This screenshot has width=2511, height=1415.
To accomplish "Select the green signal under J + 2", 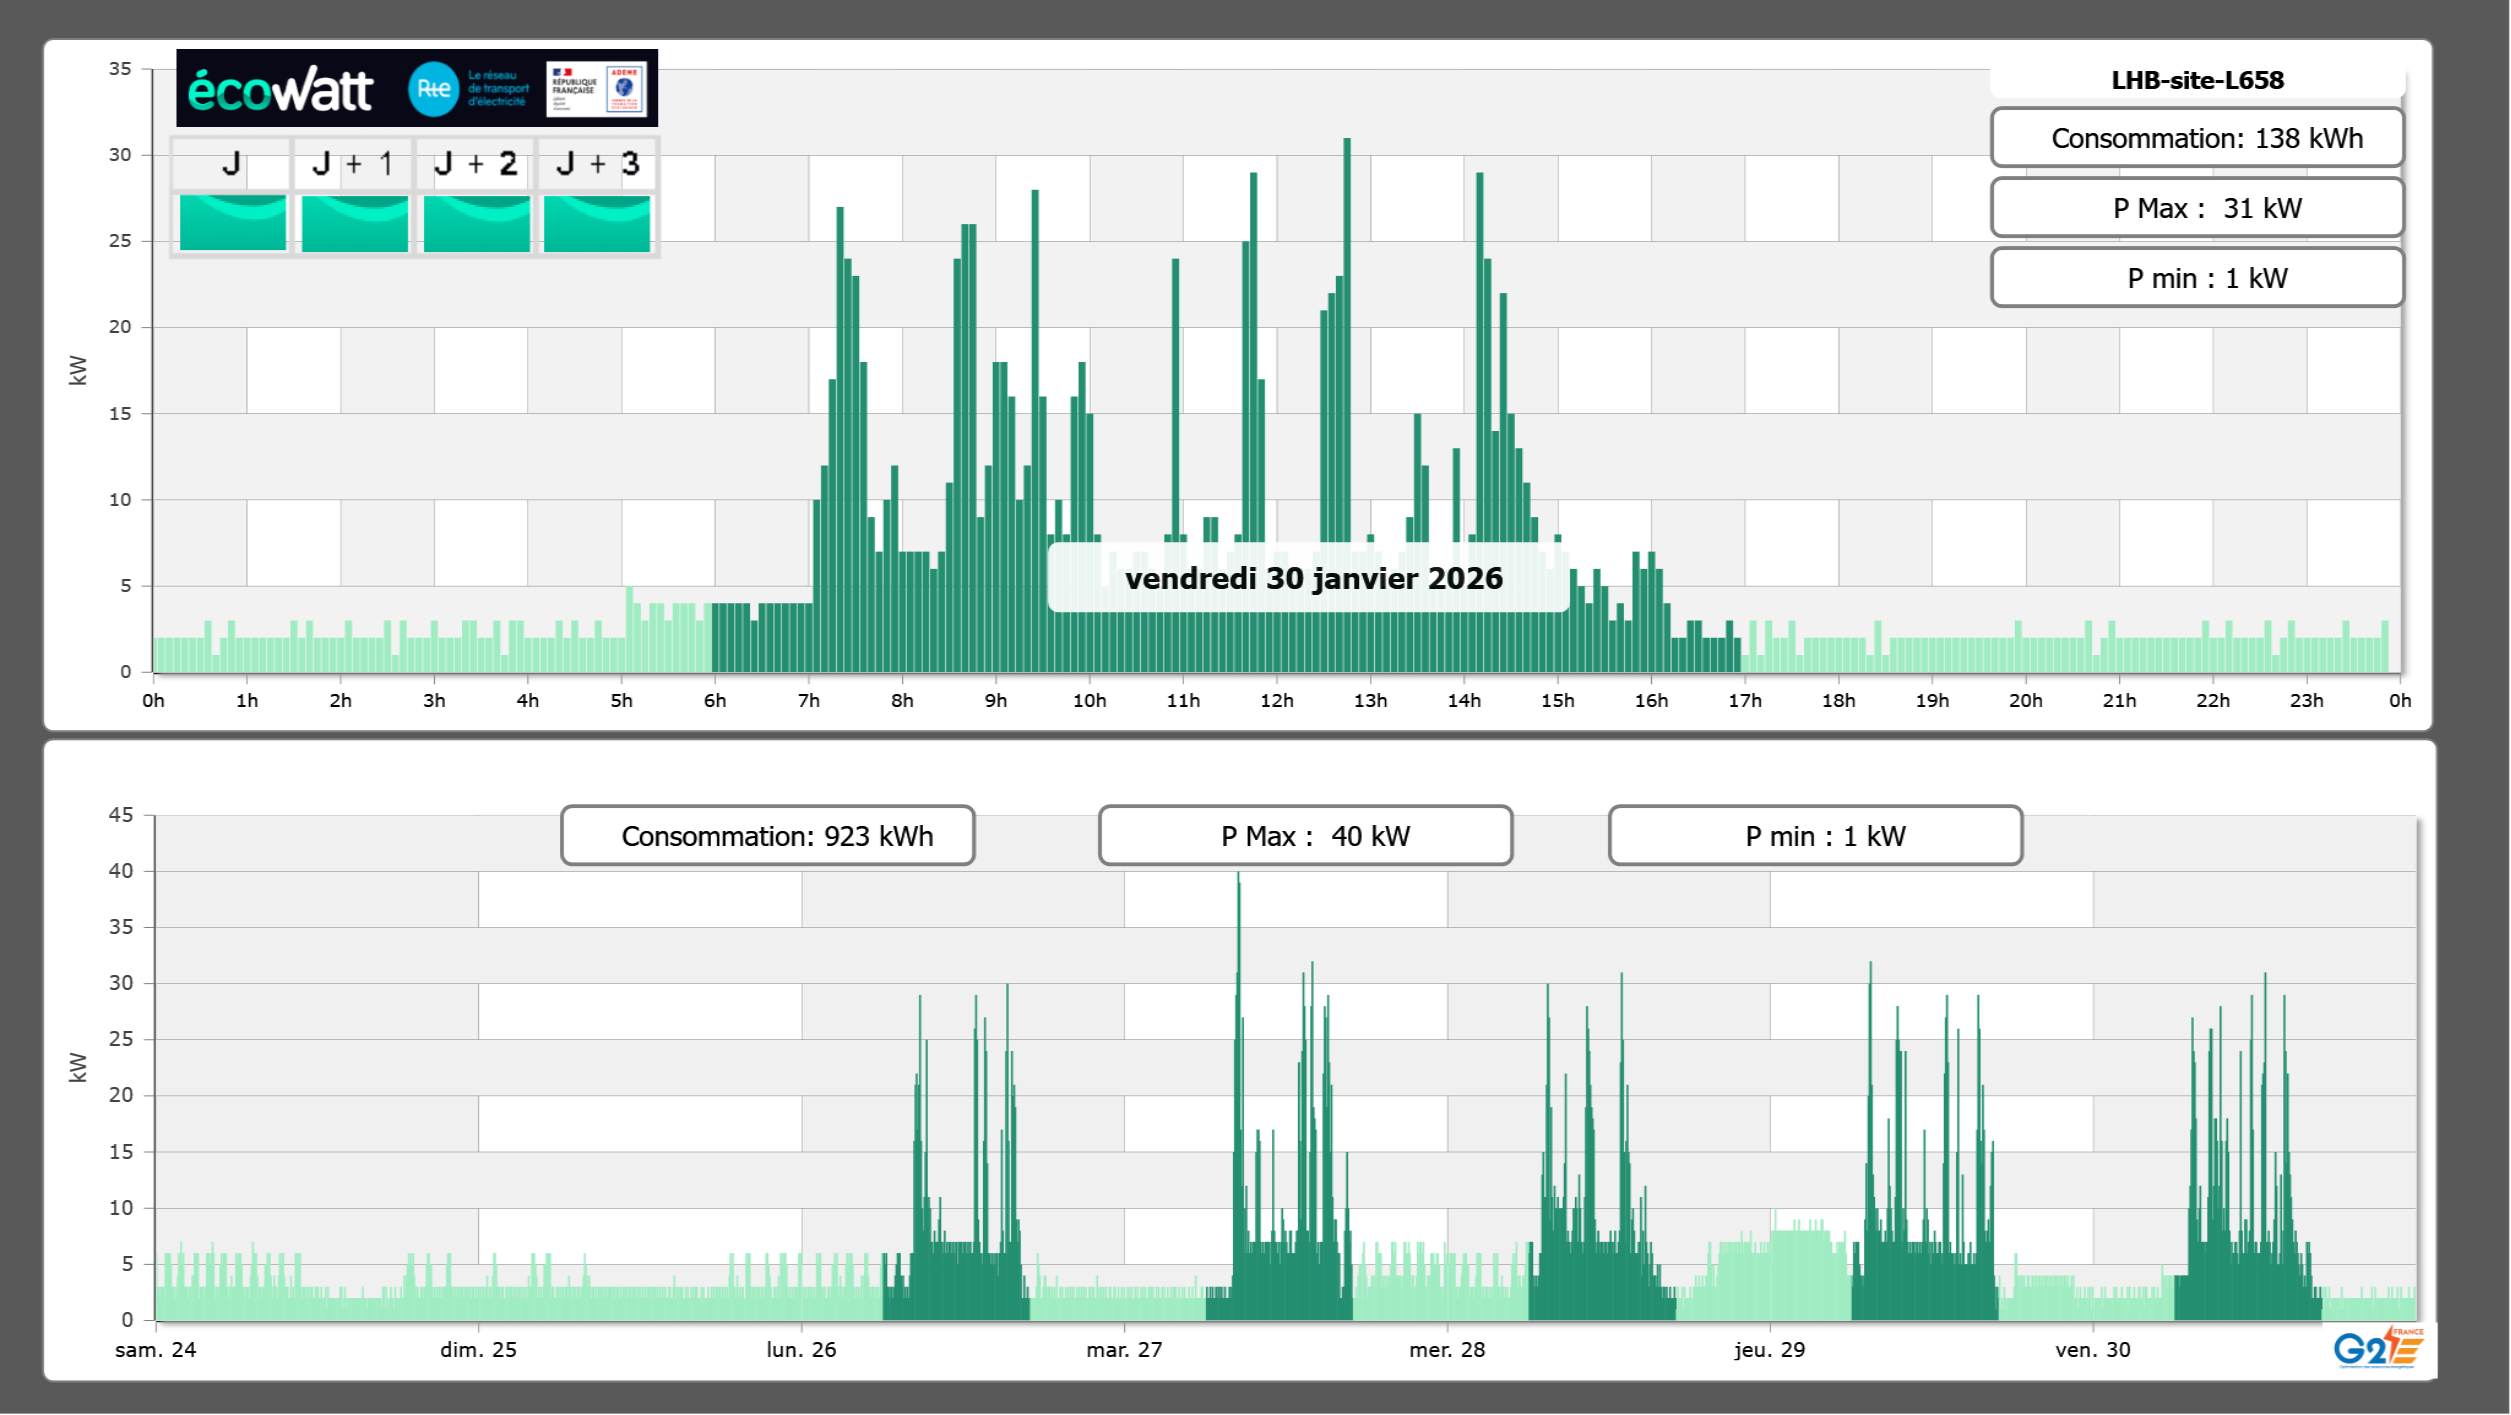I will [x=476, y=223].
